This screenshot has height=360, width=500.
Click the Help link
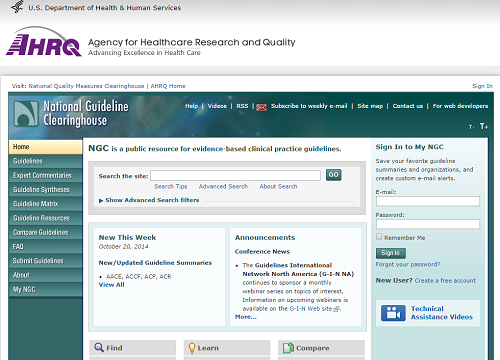pyautogui.click(x=191, y=106)
